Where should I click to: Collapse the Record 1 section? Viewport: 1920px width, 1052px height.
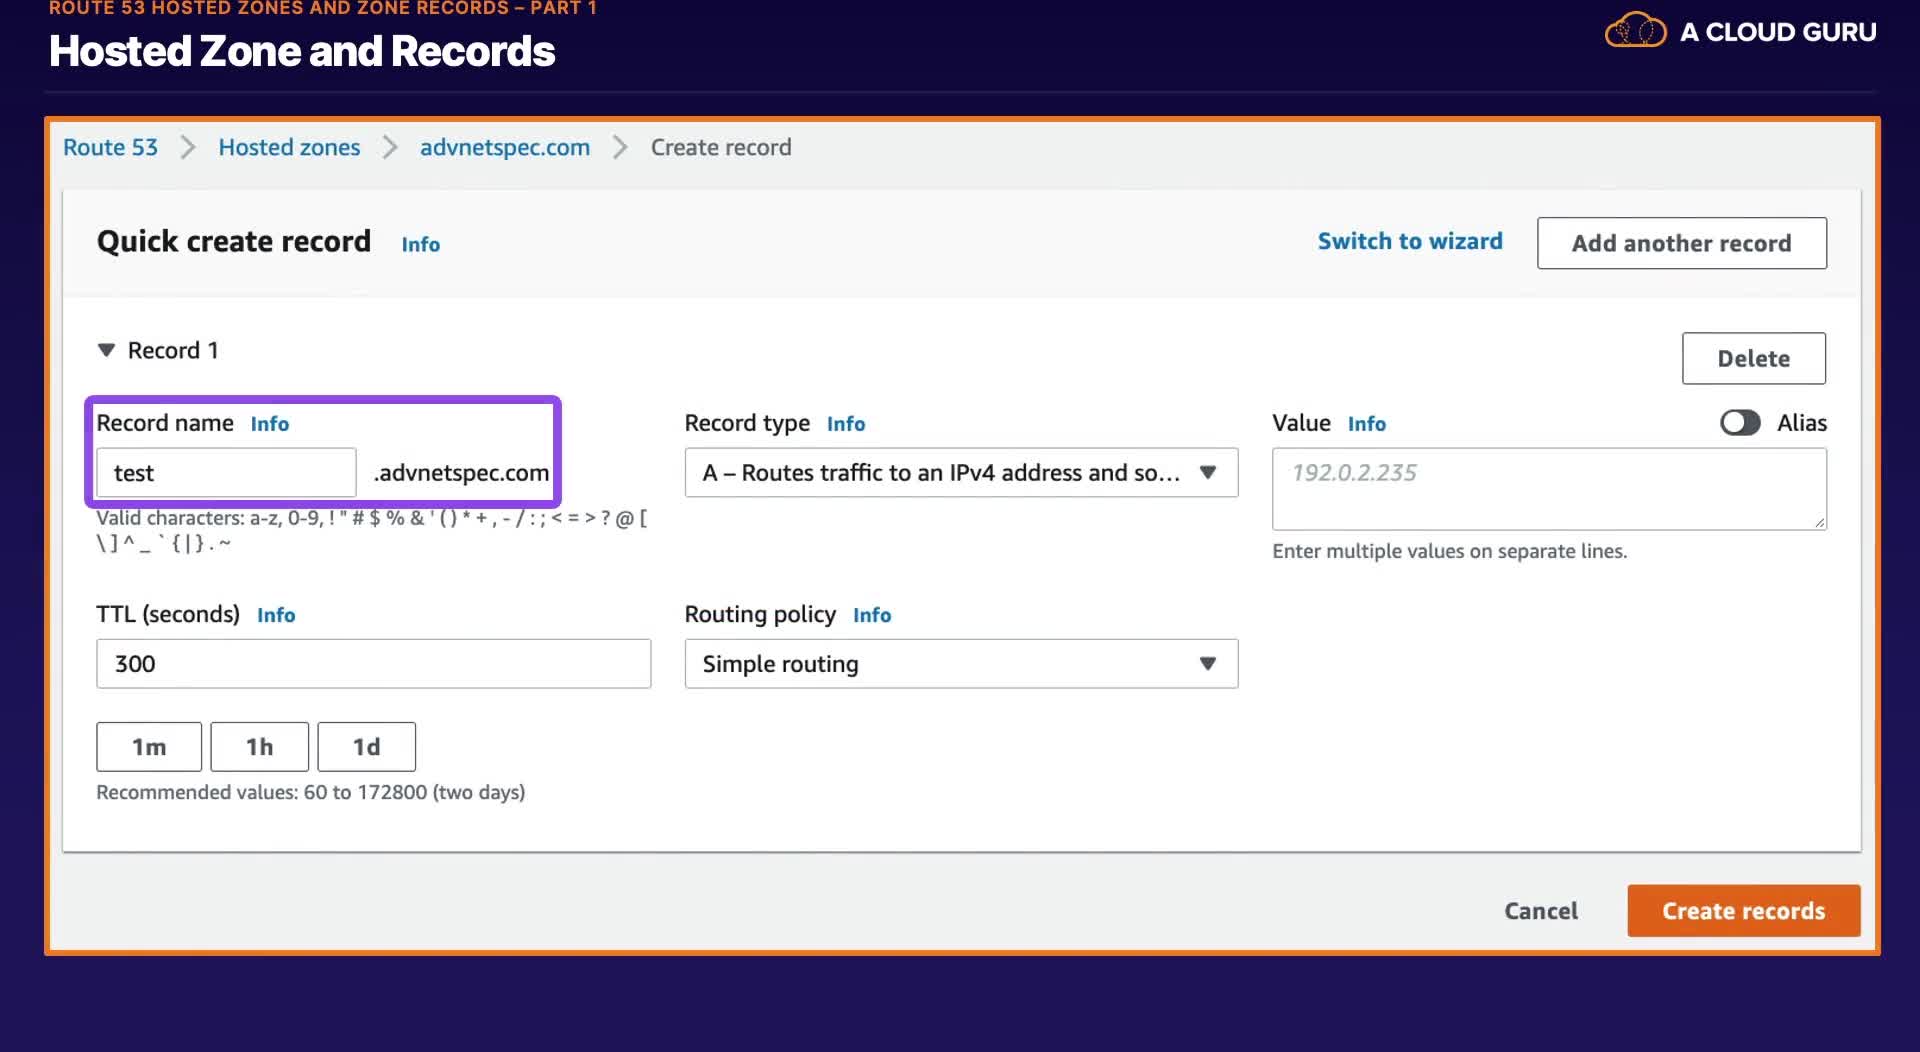click(x=106, y=350)
